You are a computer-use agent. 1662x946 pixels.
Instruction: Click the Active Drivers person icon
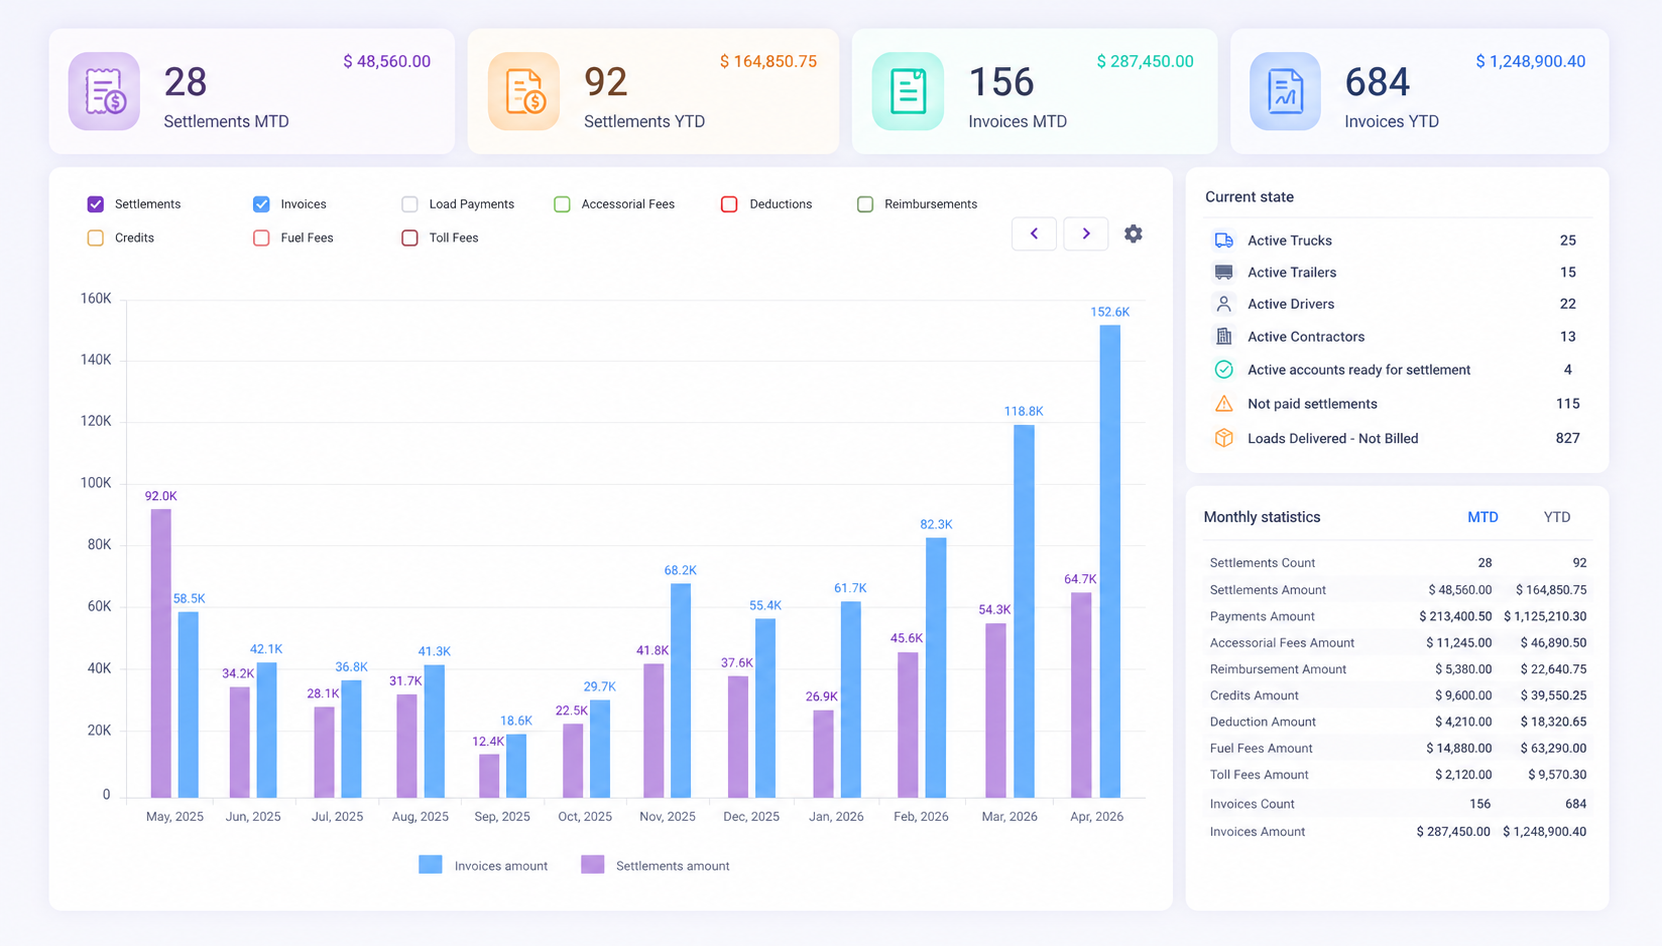click(x=1224, y=304)
